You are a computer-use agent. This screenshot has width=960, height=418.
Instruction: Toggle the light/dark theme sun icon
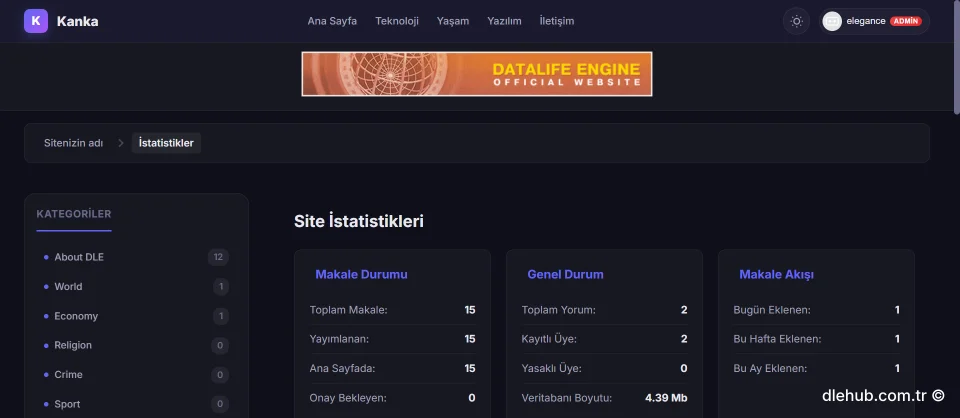[796, 21]
